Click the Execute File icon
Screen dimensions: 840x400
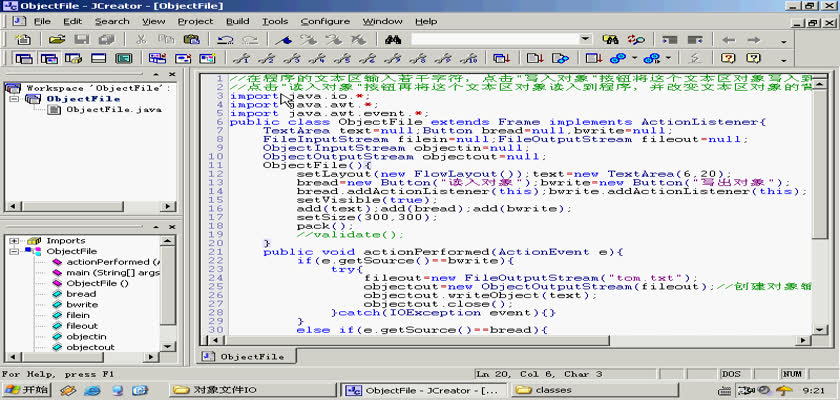click(x=560, y=58)
